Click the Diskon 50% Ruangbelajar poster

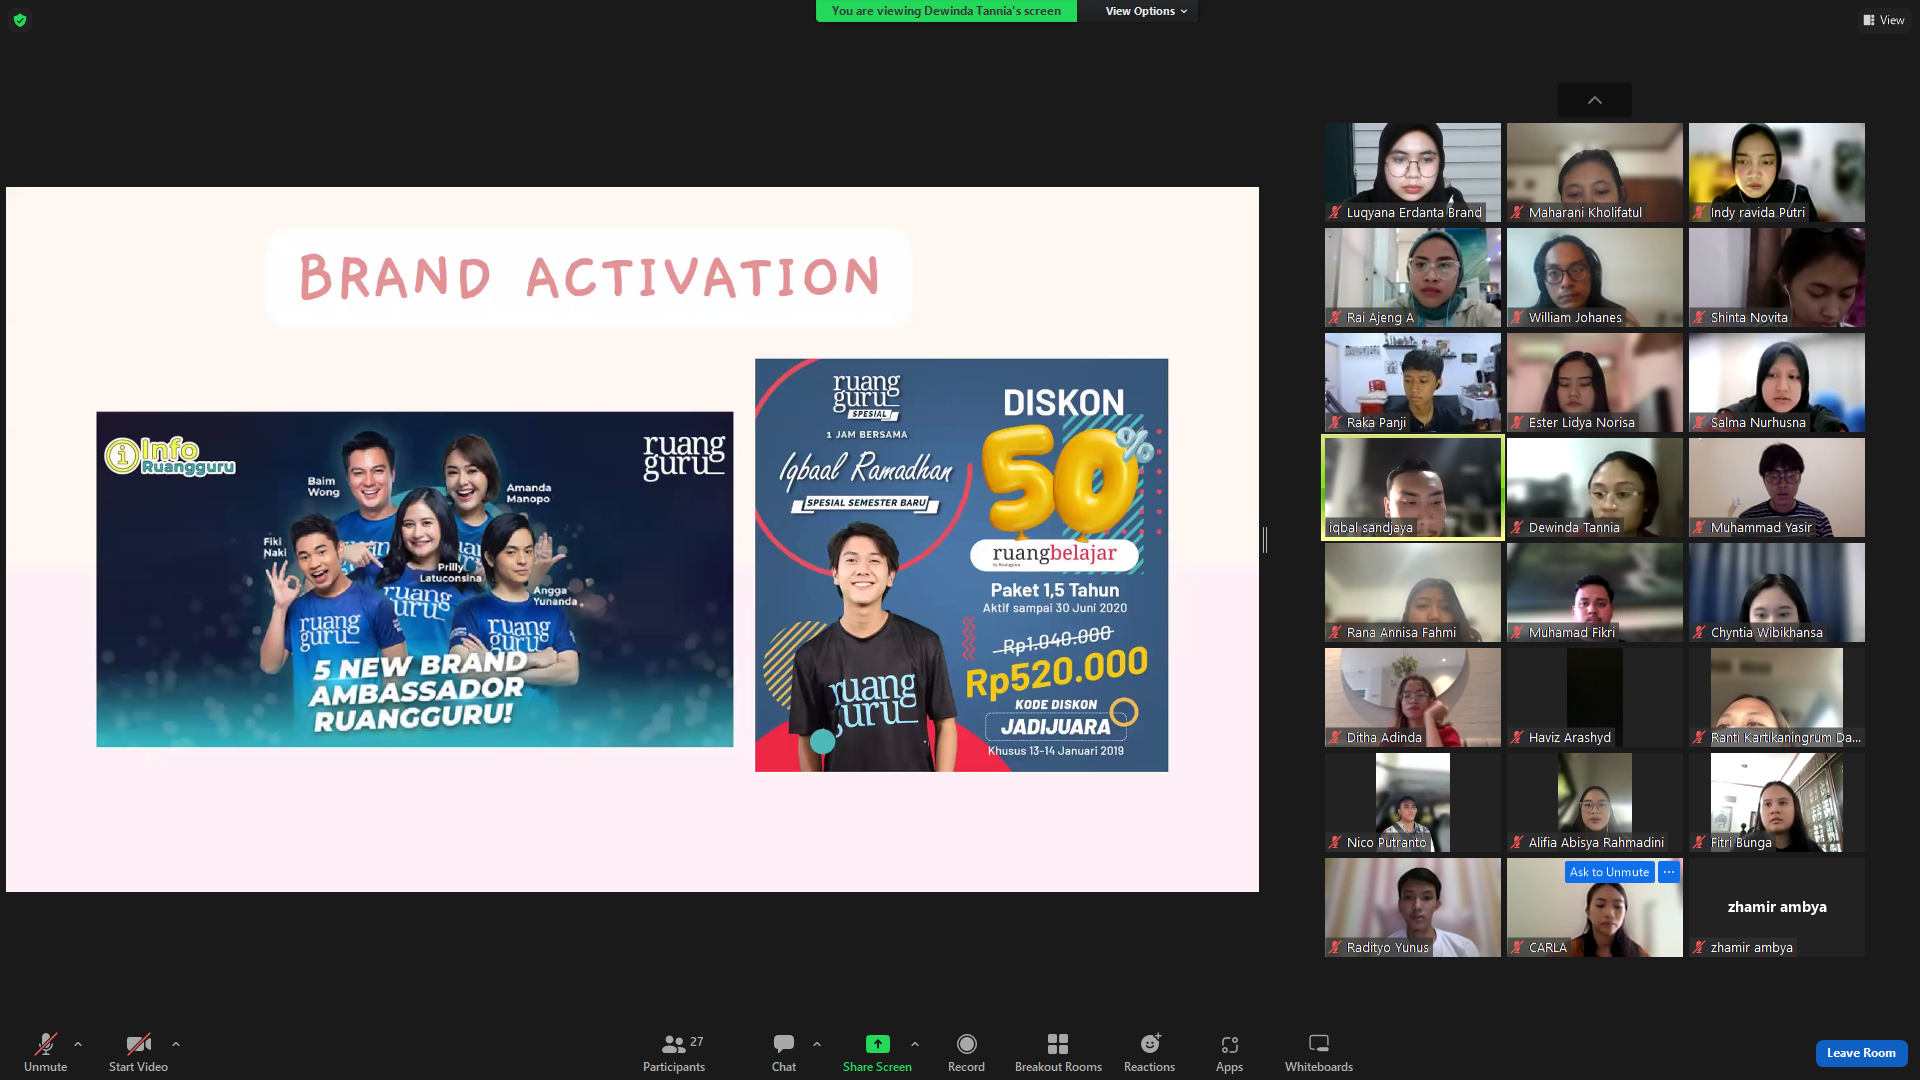coord(961,565)
